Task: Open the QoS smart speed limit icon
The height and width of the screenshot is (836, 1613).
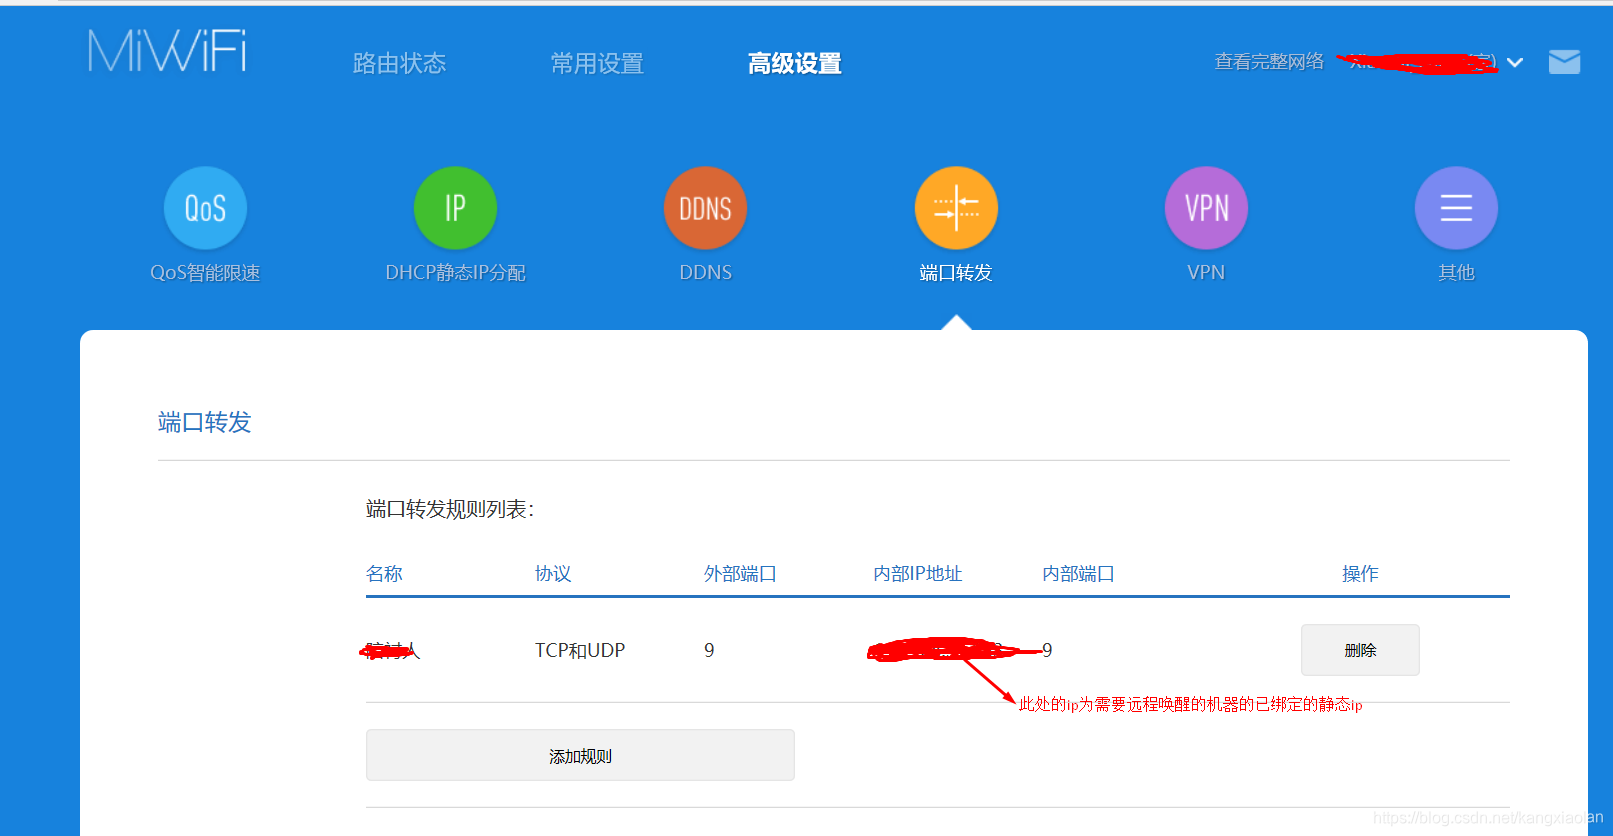Action: (x=205, y=208)
